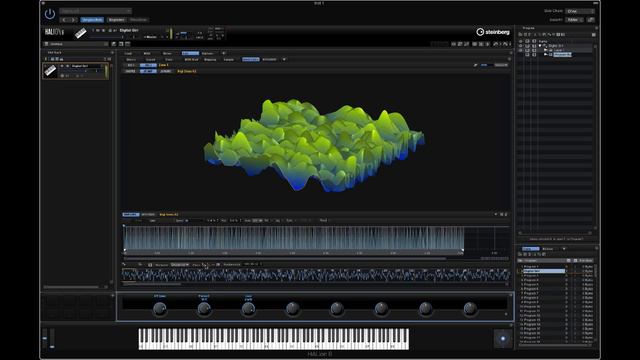Expand Layer 1 in program tree

point(545,50)
